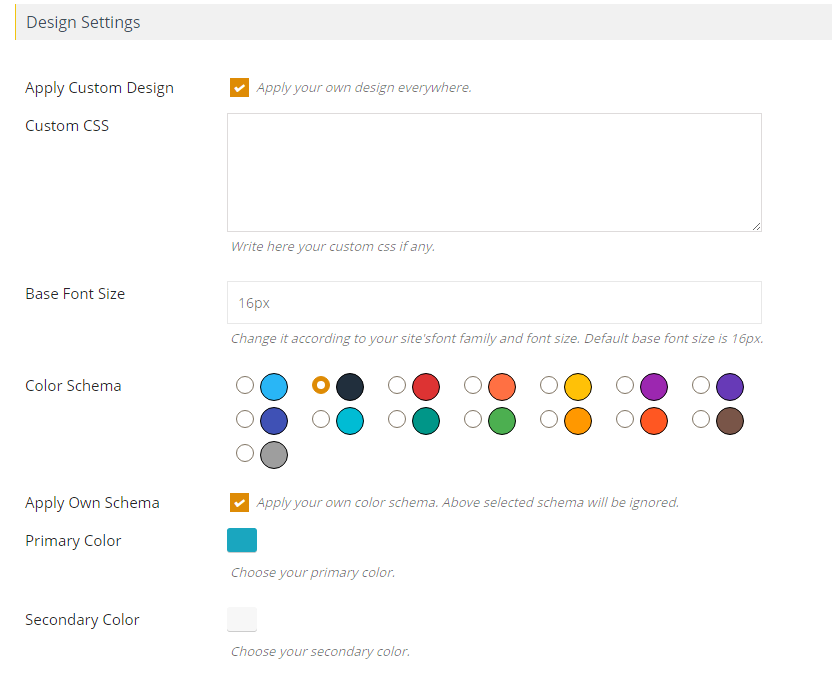Image resolution: width=832 pixels, height=681 pixels.
Task: Click inside the Custom CSS text area
Action: tap(494, 172)
